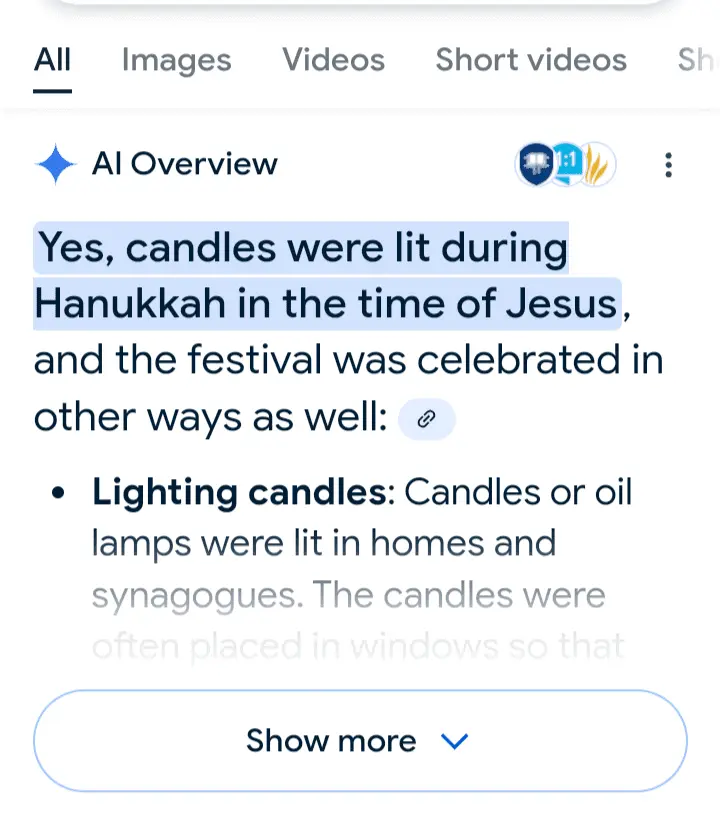This screenshot has height=830, width=720.
Task: Expand the overview with Show more
Action: [x=331, y=741]
